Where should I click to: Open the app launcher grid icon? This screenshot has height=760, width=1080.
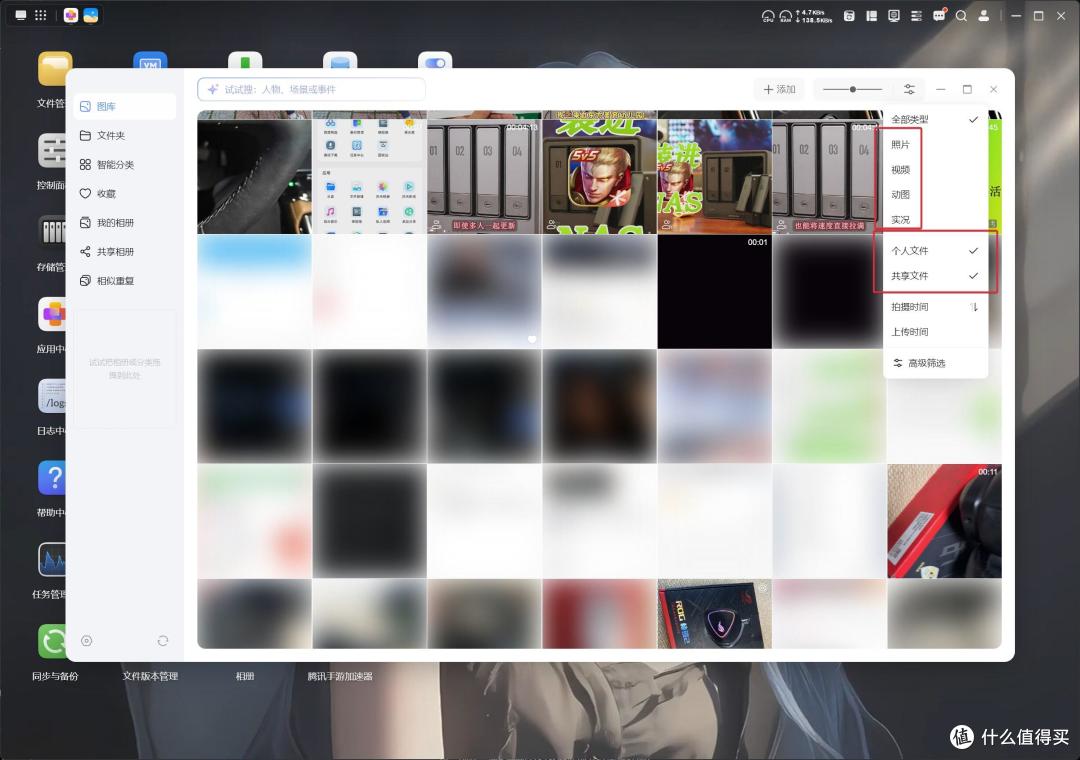tap(41, 15)
